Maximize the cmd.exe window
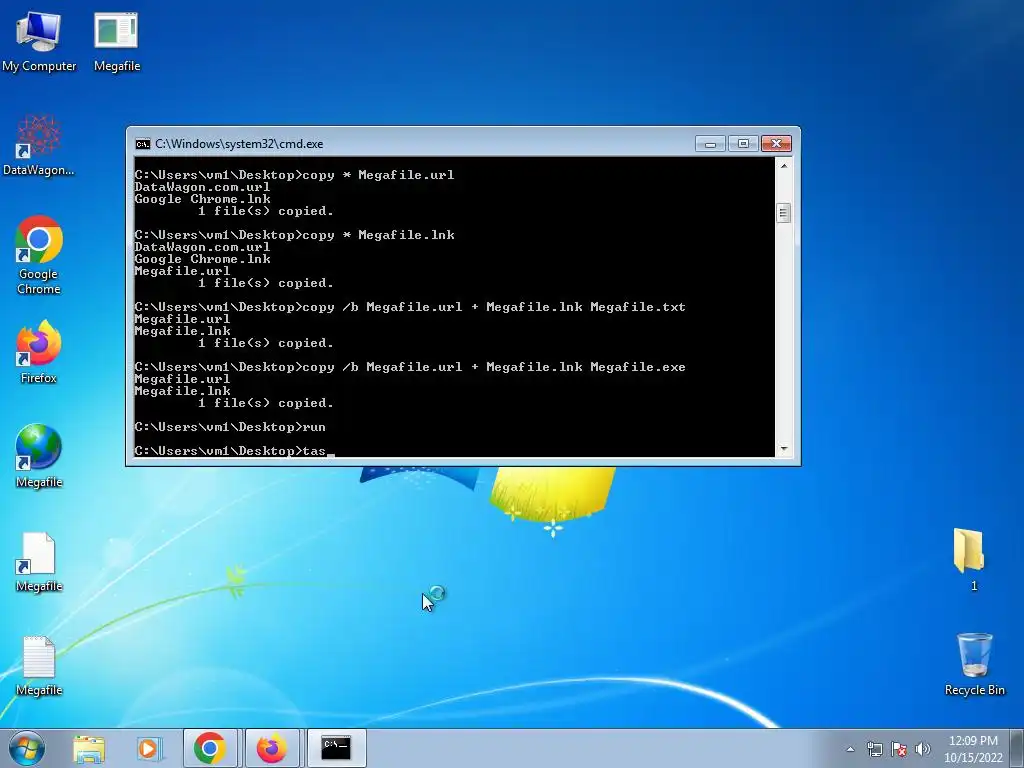The width and height of the screenshot is (1024, 768). tap(743, 144)
